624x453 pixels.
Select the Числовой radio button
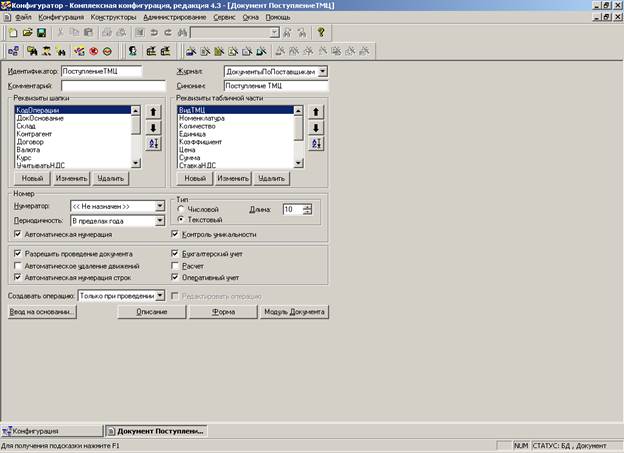coord(180,208)
